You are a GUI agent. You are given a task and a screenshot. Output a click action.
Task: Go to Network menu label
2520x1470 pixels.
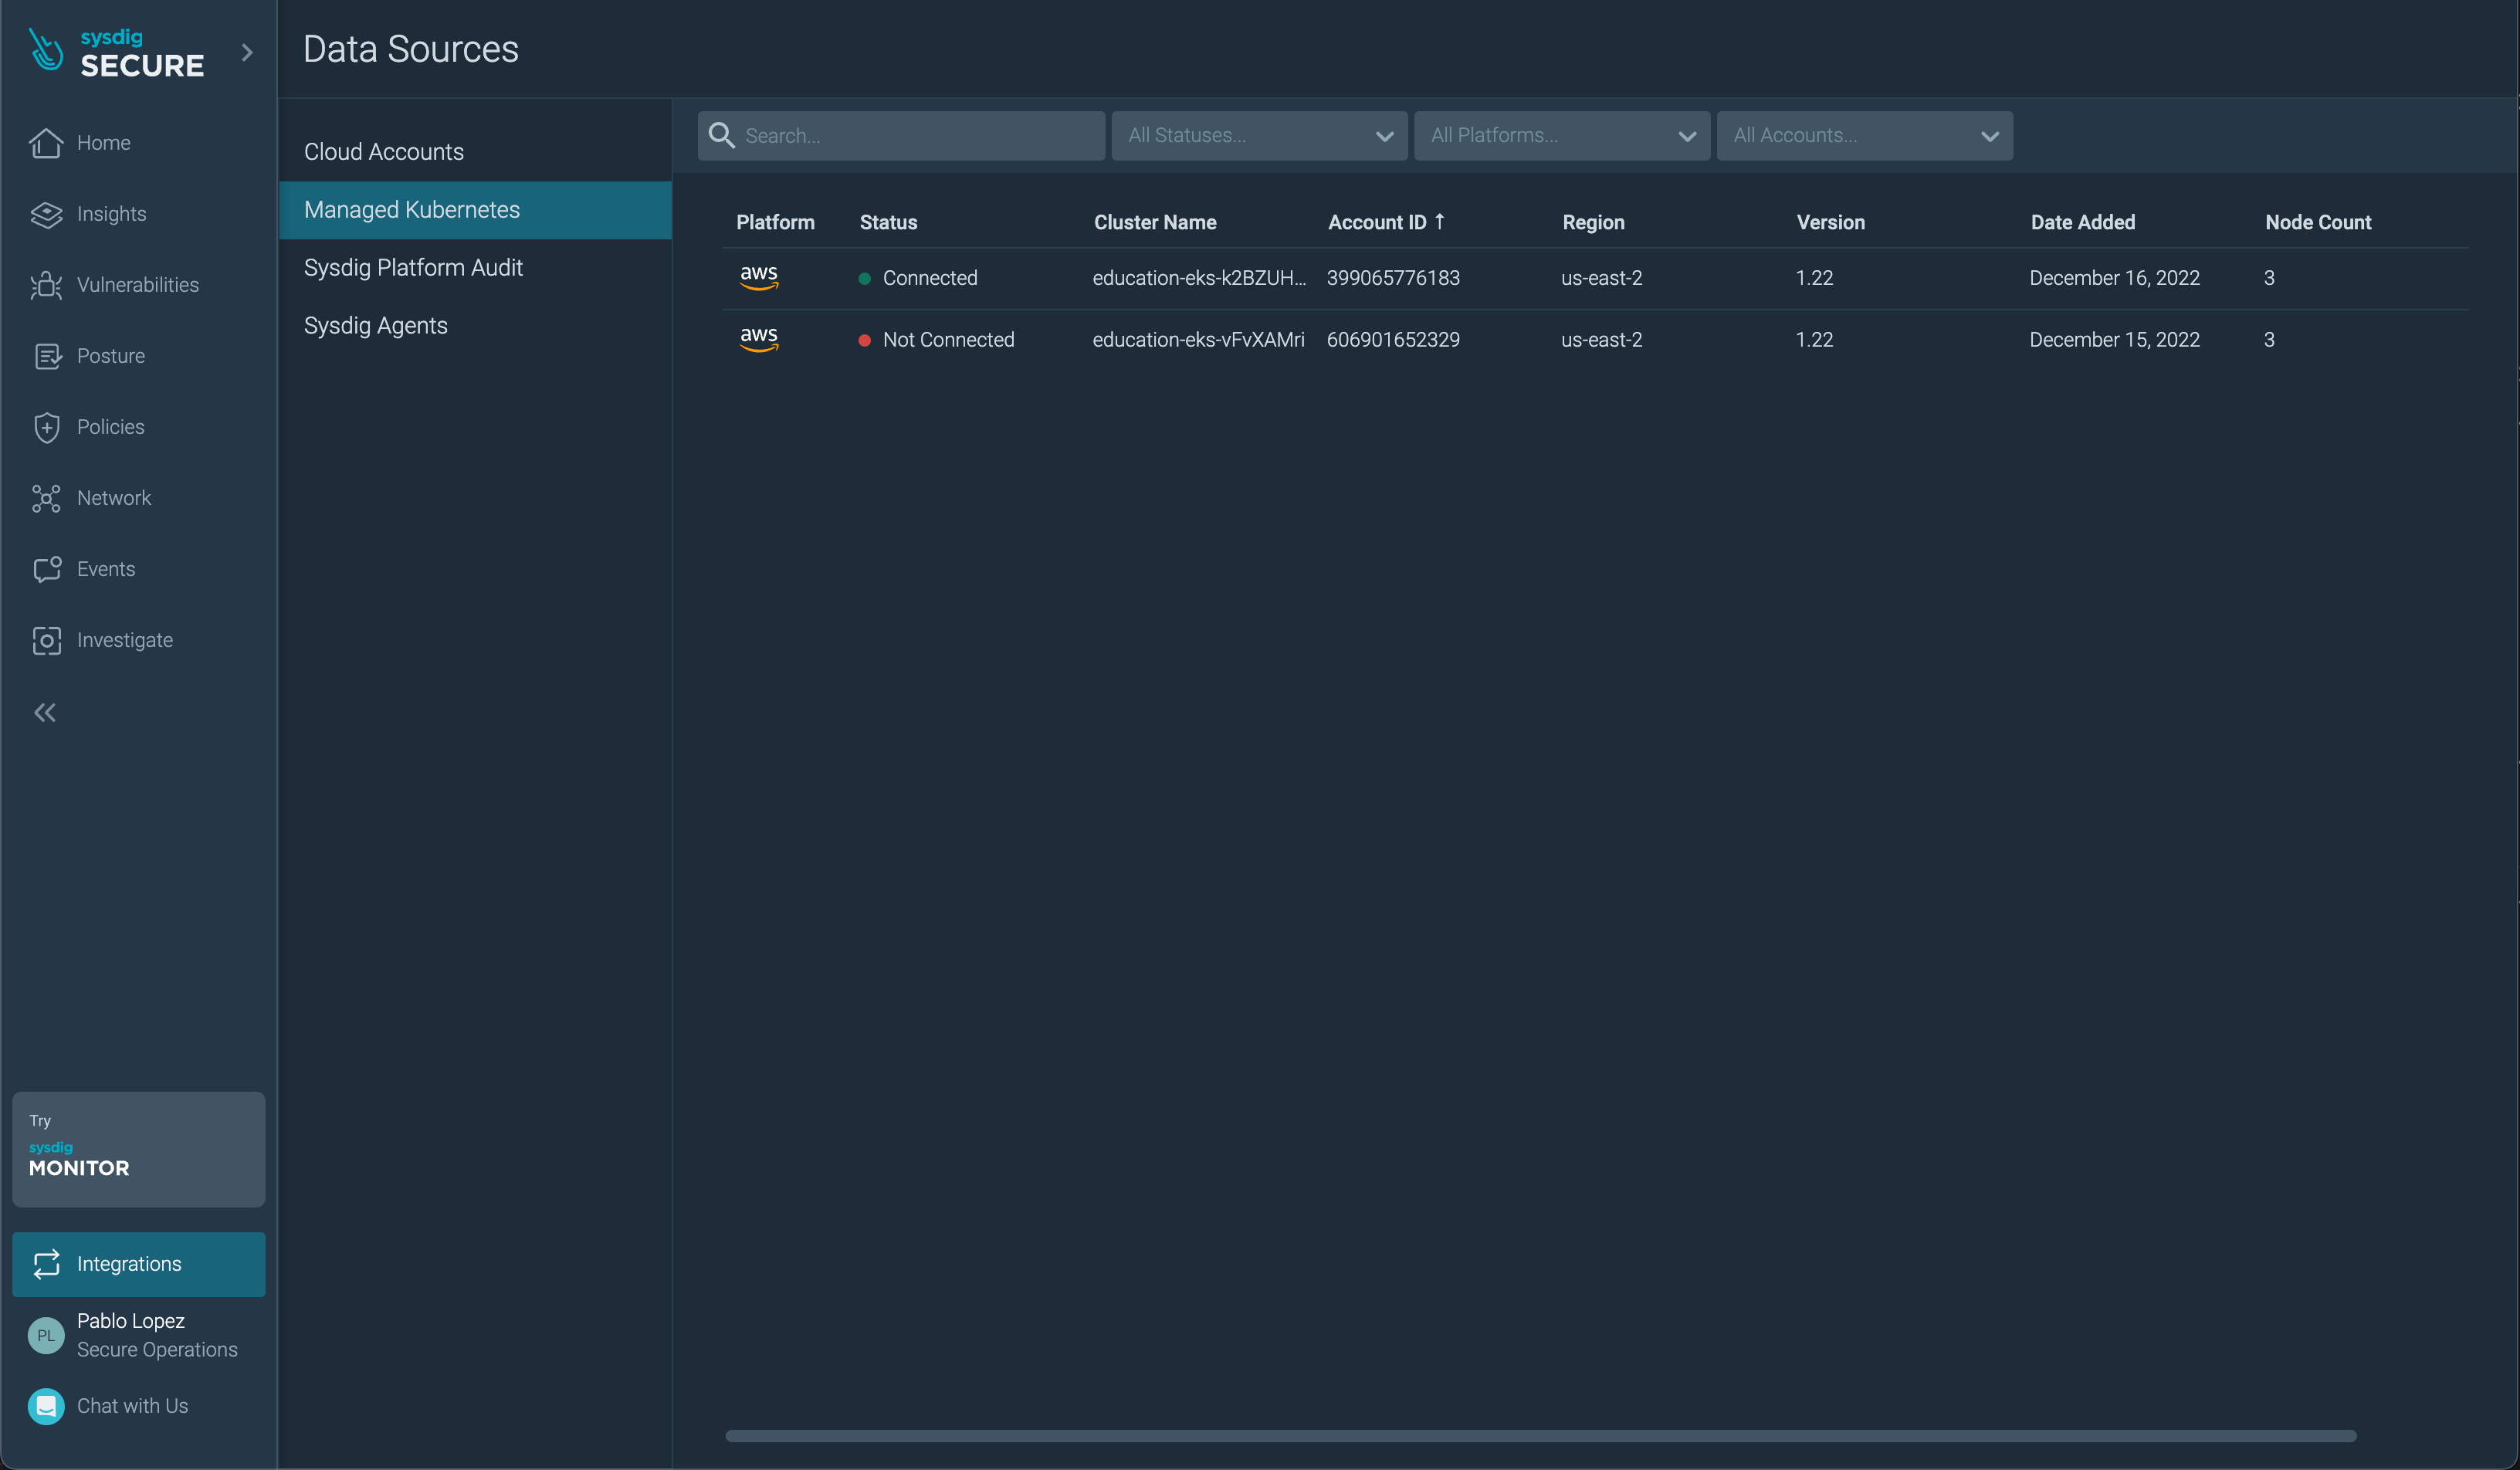[113, 498]
